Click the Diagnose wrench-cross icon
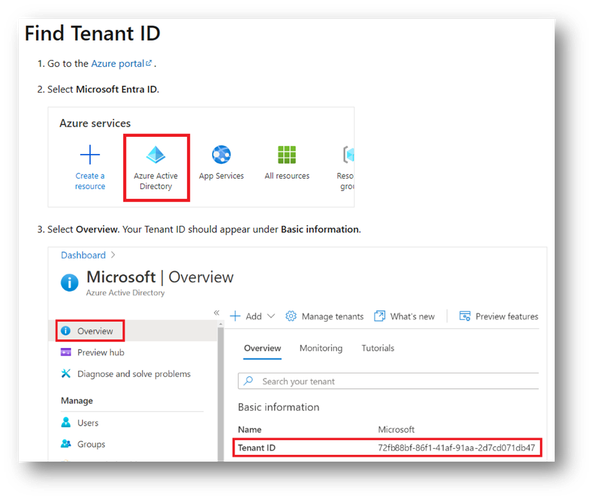 (x=66, y=373)
